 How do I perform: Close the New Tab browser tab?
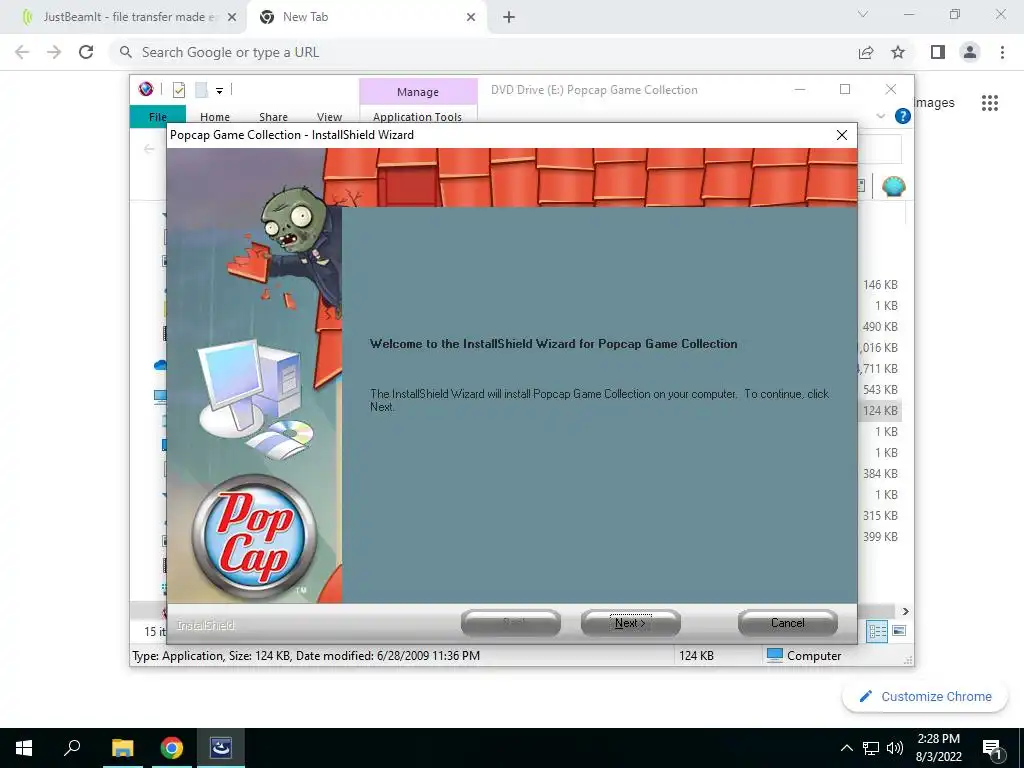tap(471, 18)
